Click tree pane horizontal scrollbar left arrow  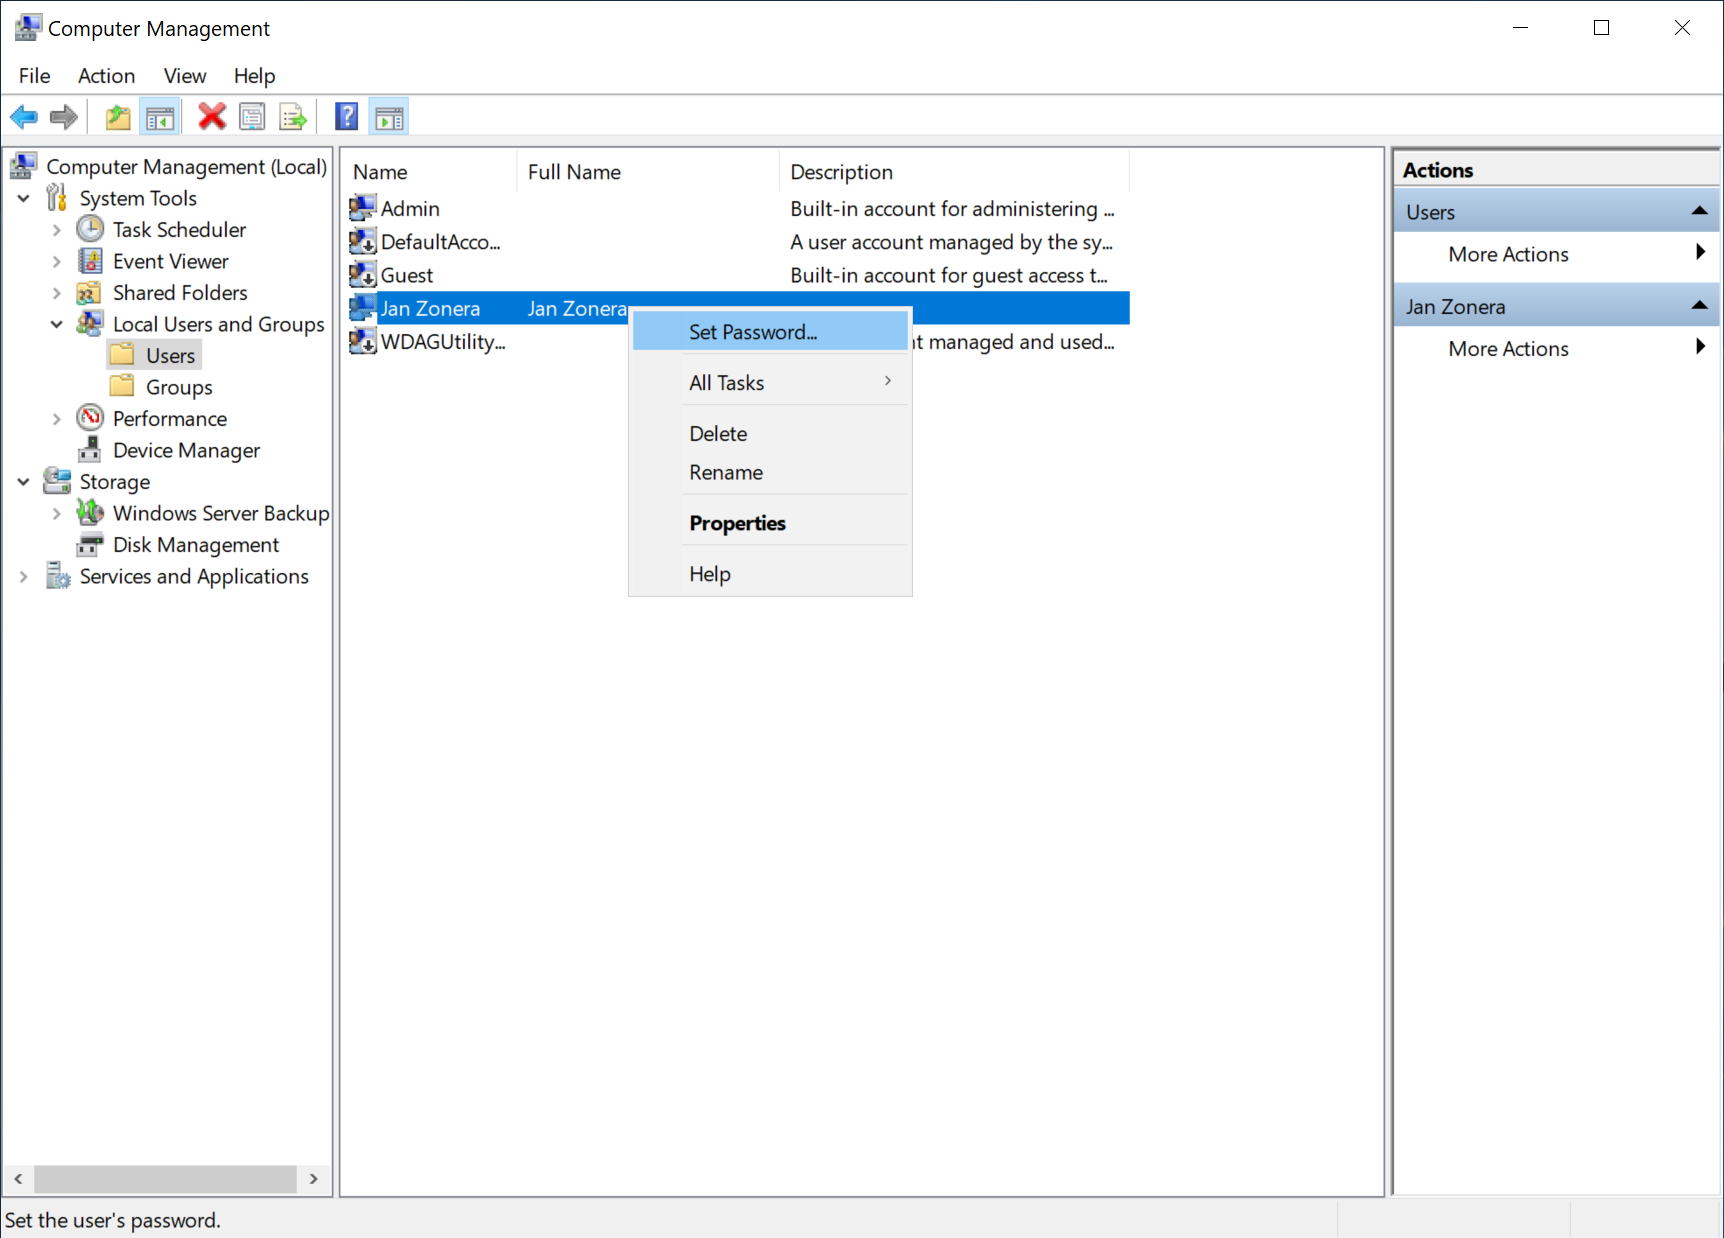click(18, 1179)
